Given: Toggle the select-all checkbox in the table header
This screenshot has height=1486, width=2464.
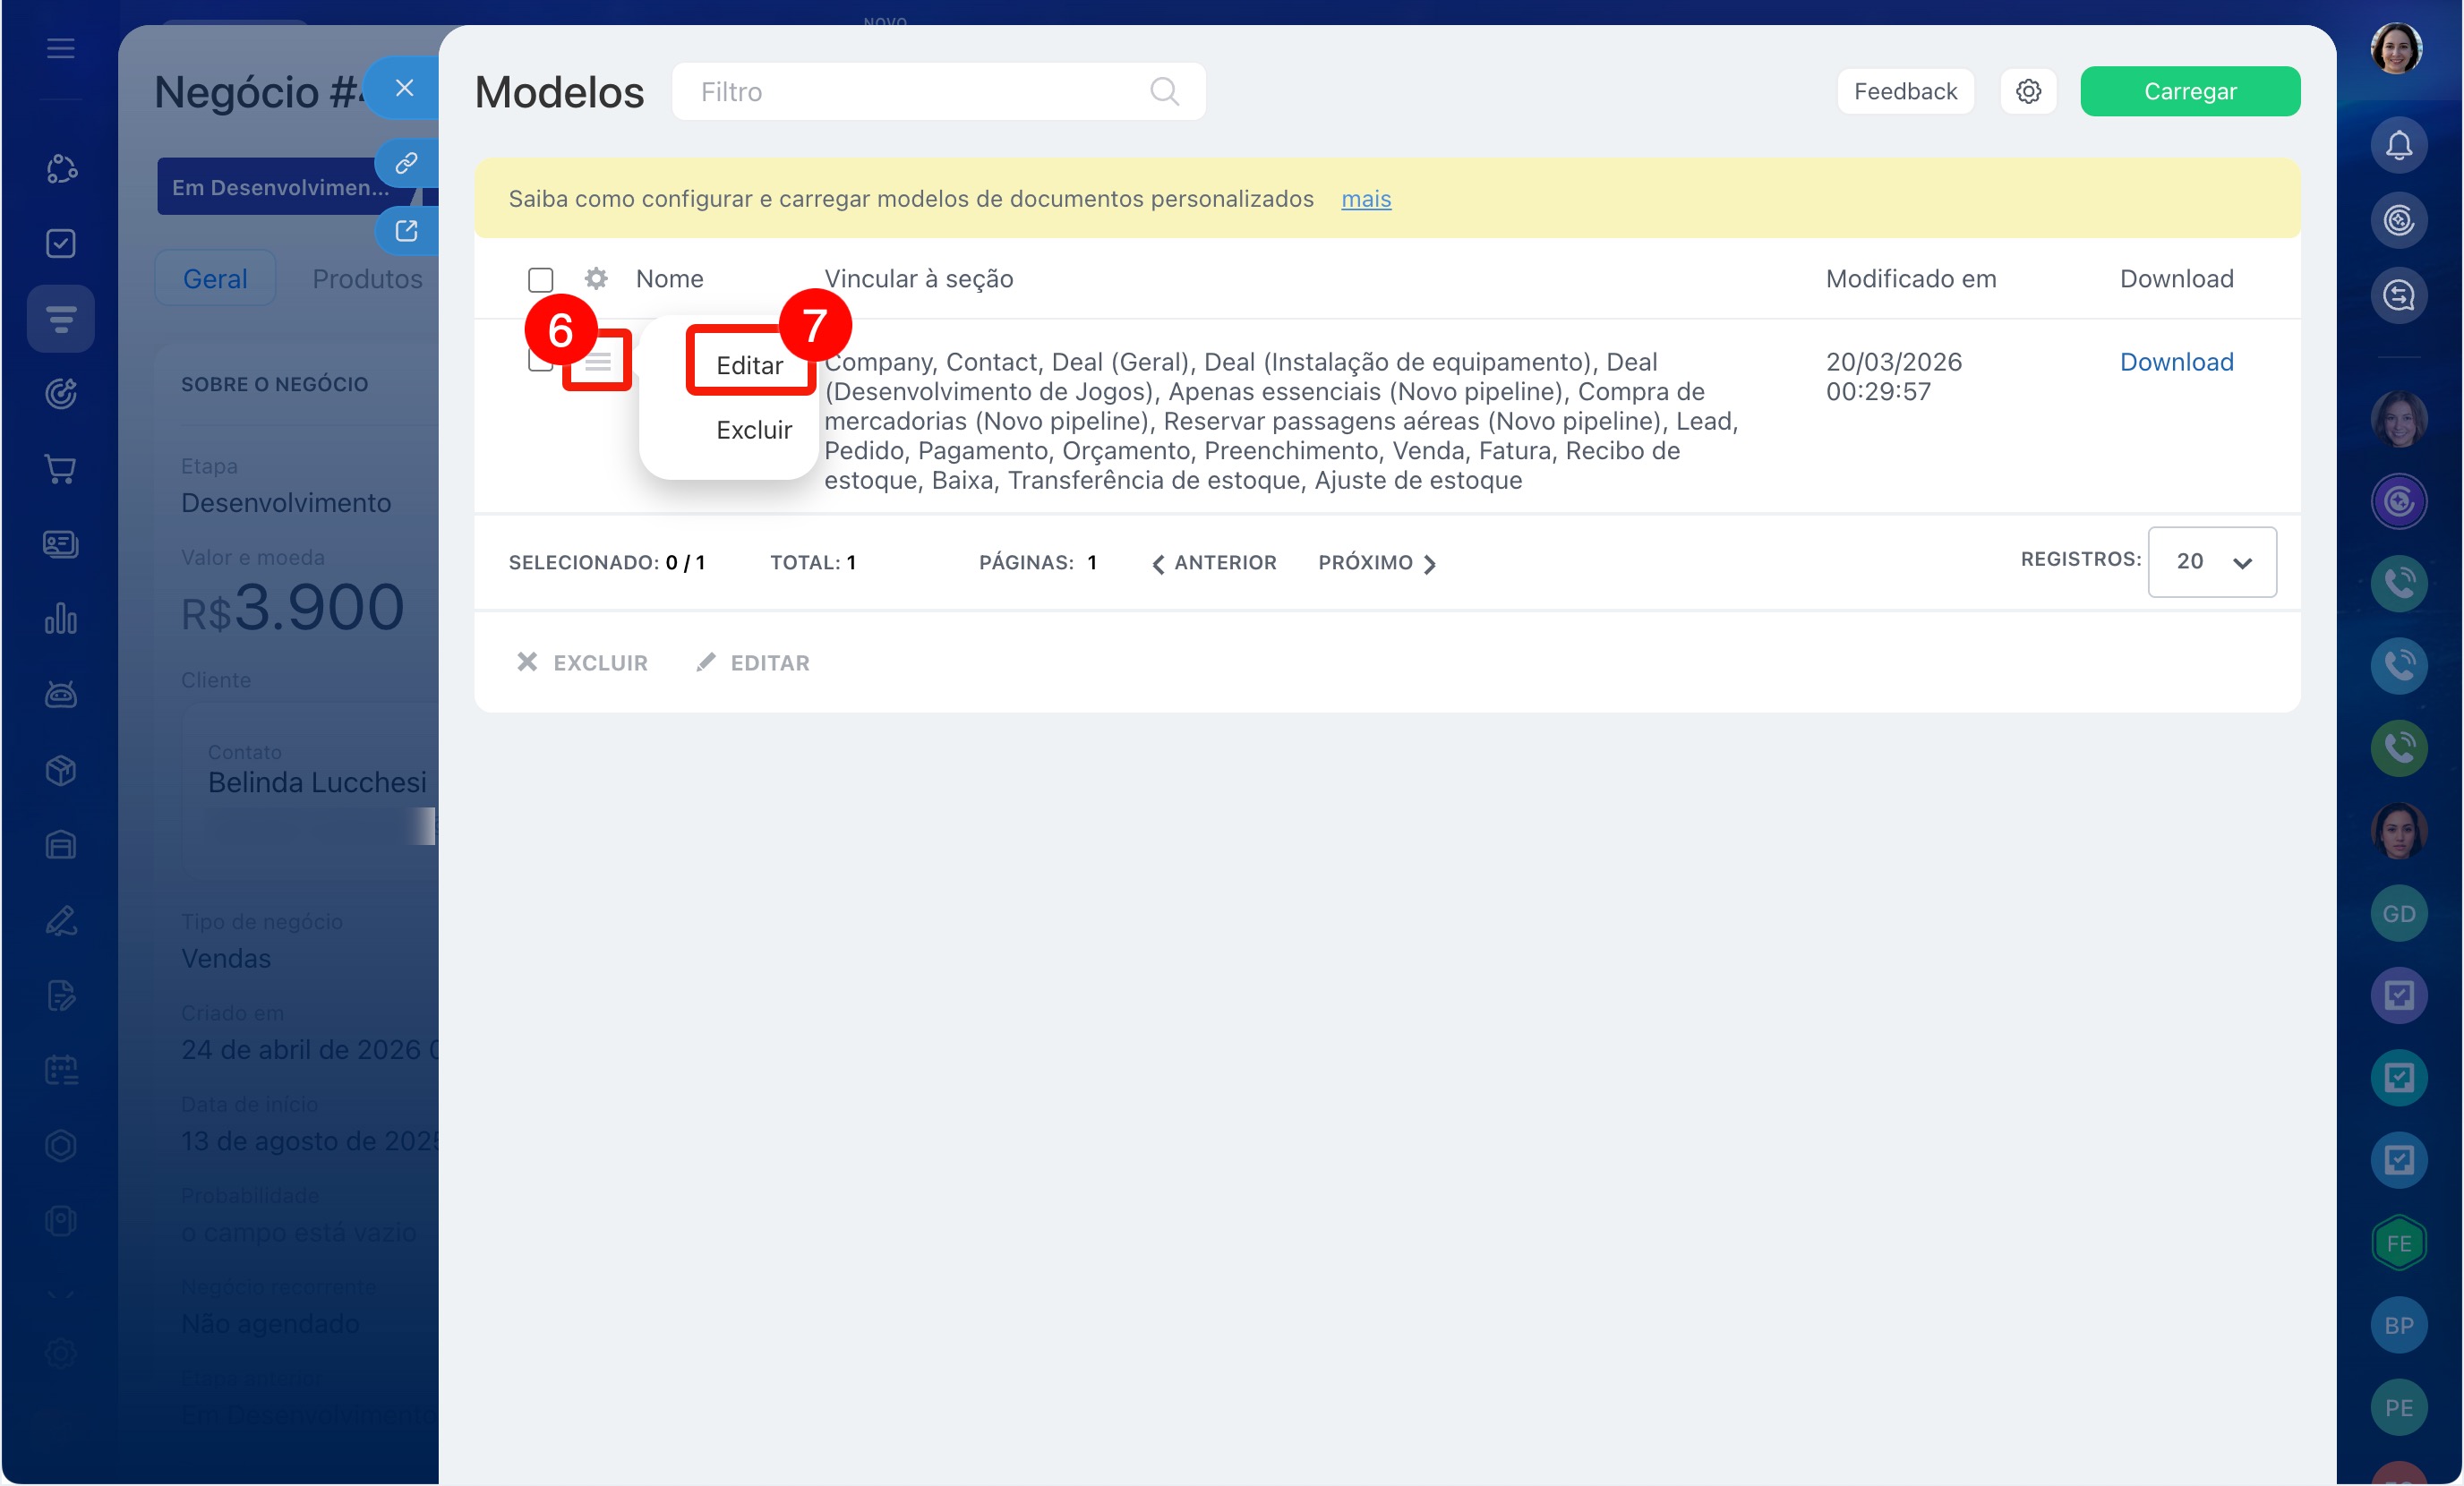Looking at the screenshot, I should pyautogui.click(x=541, y=280).
